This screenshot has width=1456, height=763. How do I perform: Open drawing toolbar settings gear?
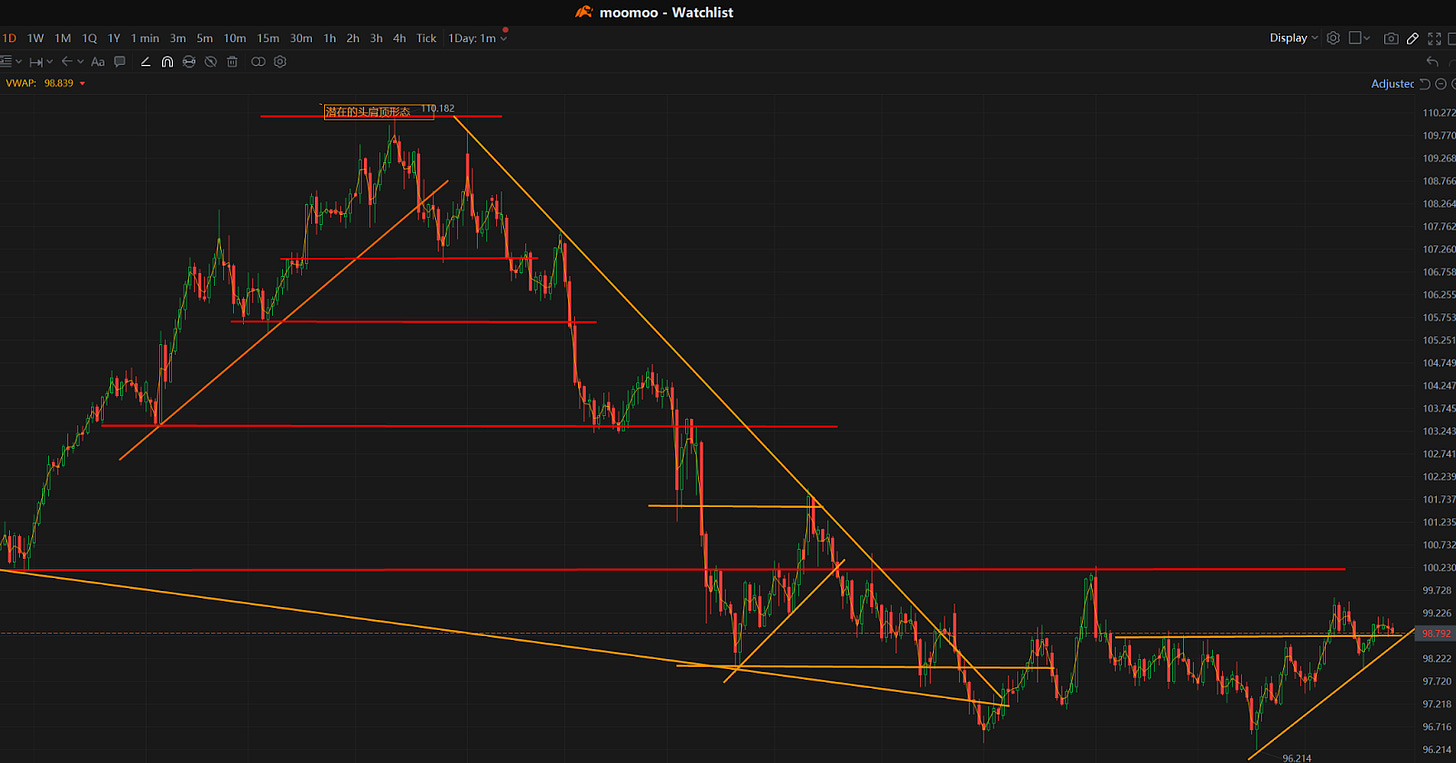pyautogui.click(x=280, y=61)
